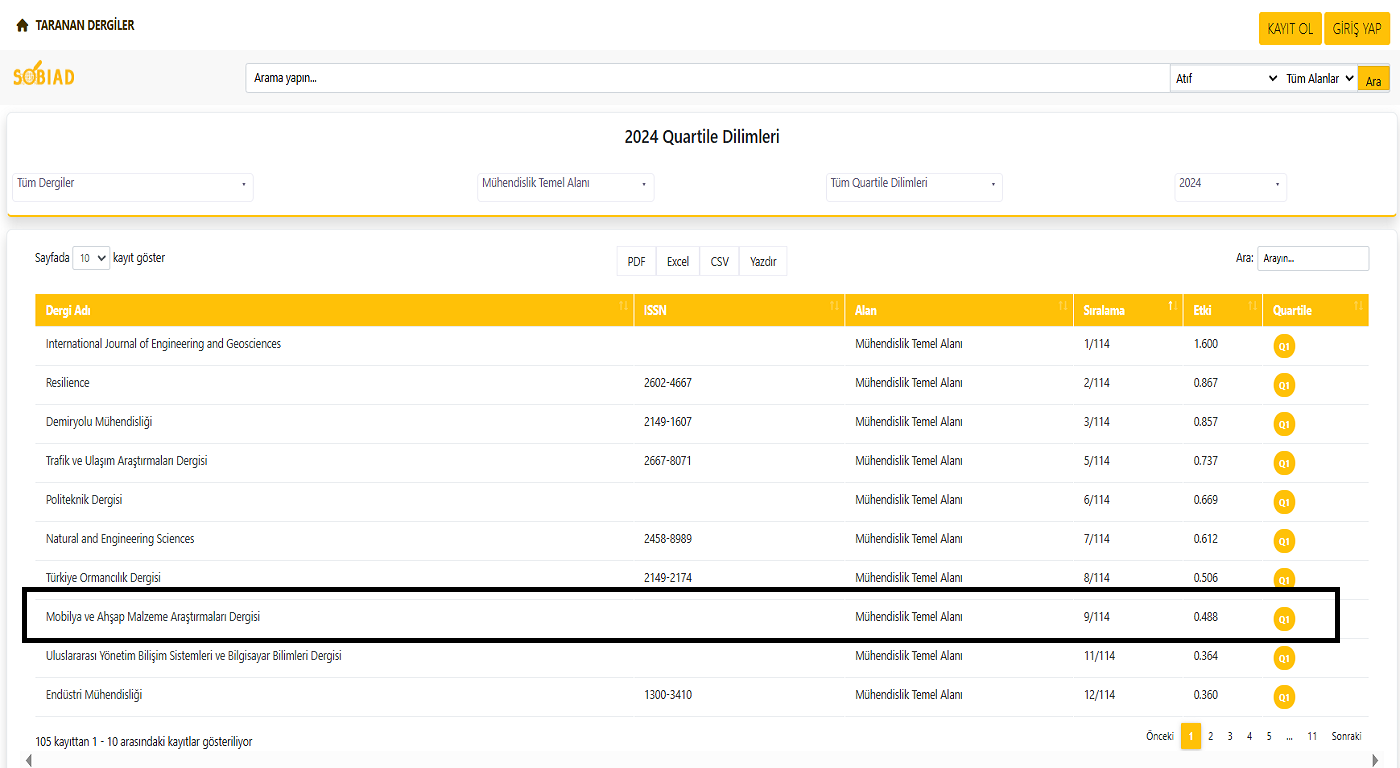Image resolution: width=1400 pixels, height=768 pixels.
Task: Click Uluslararası Yönetim Bilişim Sistemleri journal name
Action: tap(194, 656)
